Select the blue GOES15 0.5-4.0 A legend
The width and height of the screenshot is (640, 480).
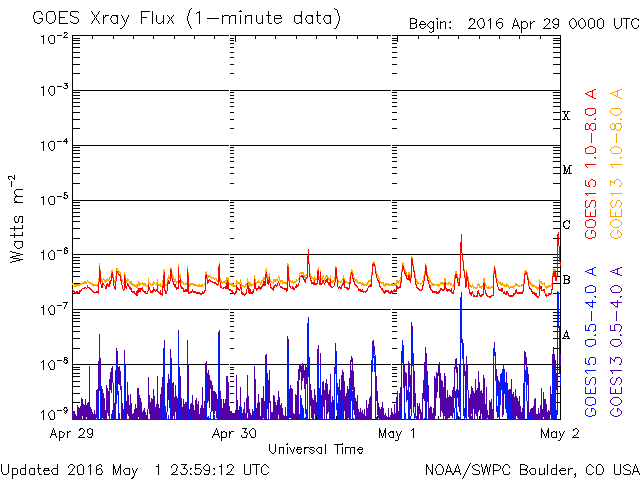pyautogui.click(x=591, y=342)
